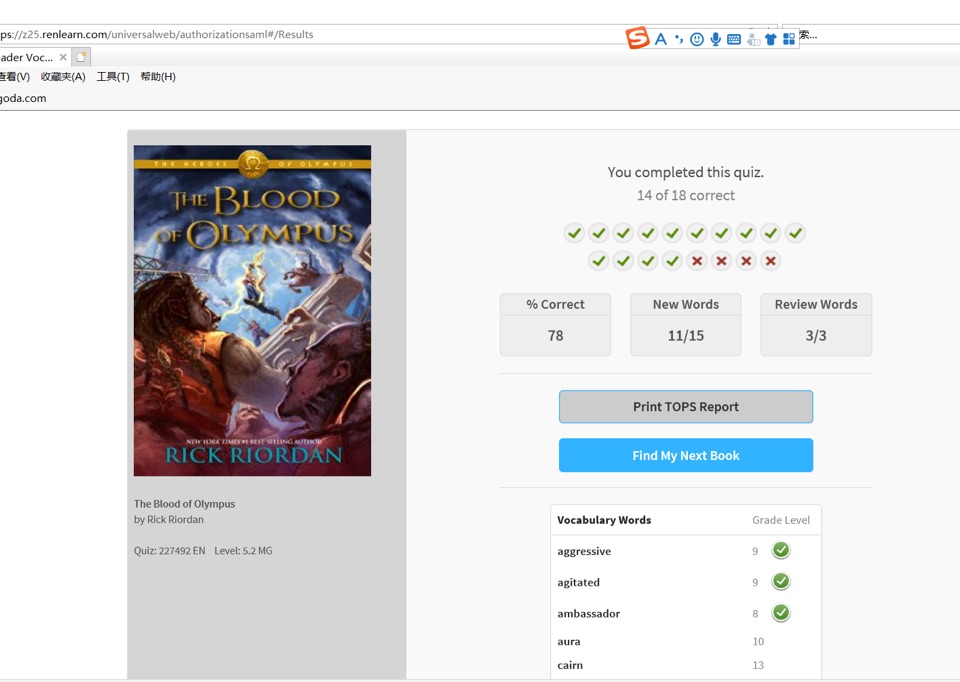This screenshot has height=682, width=960.
Task: Click grade level 13 for cairn
Action: click(758, 665)
